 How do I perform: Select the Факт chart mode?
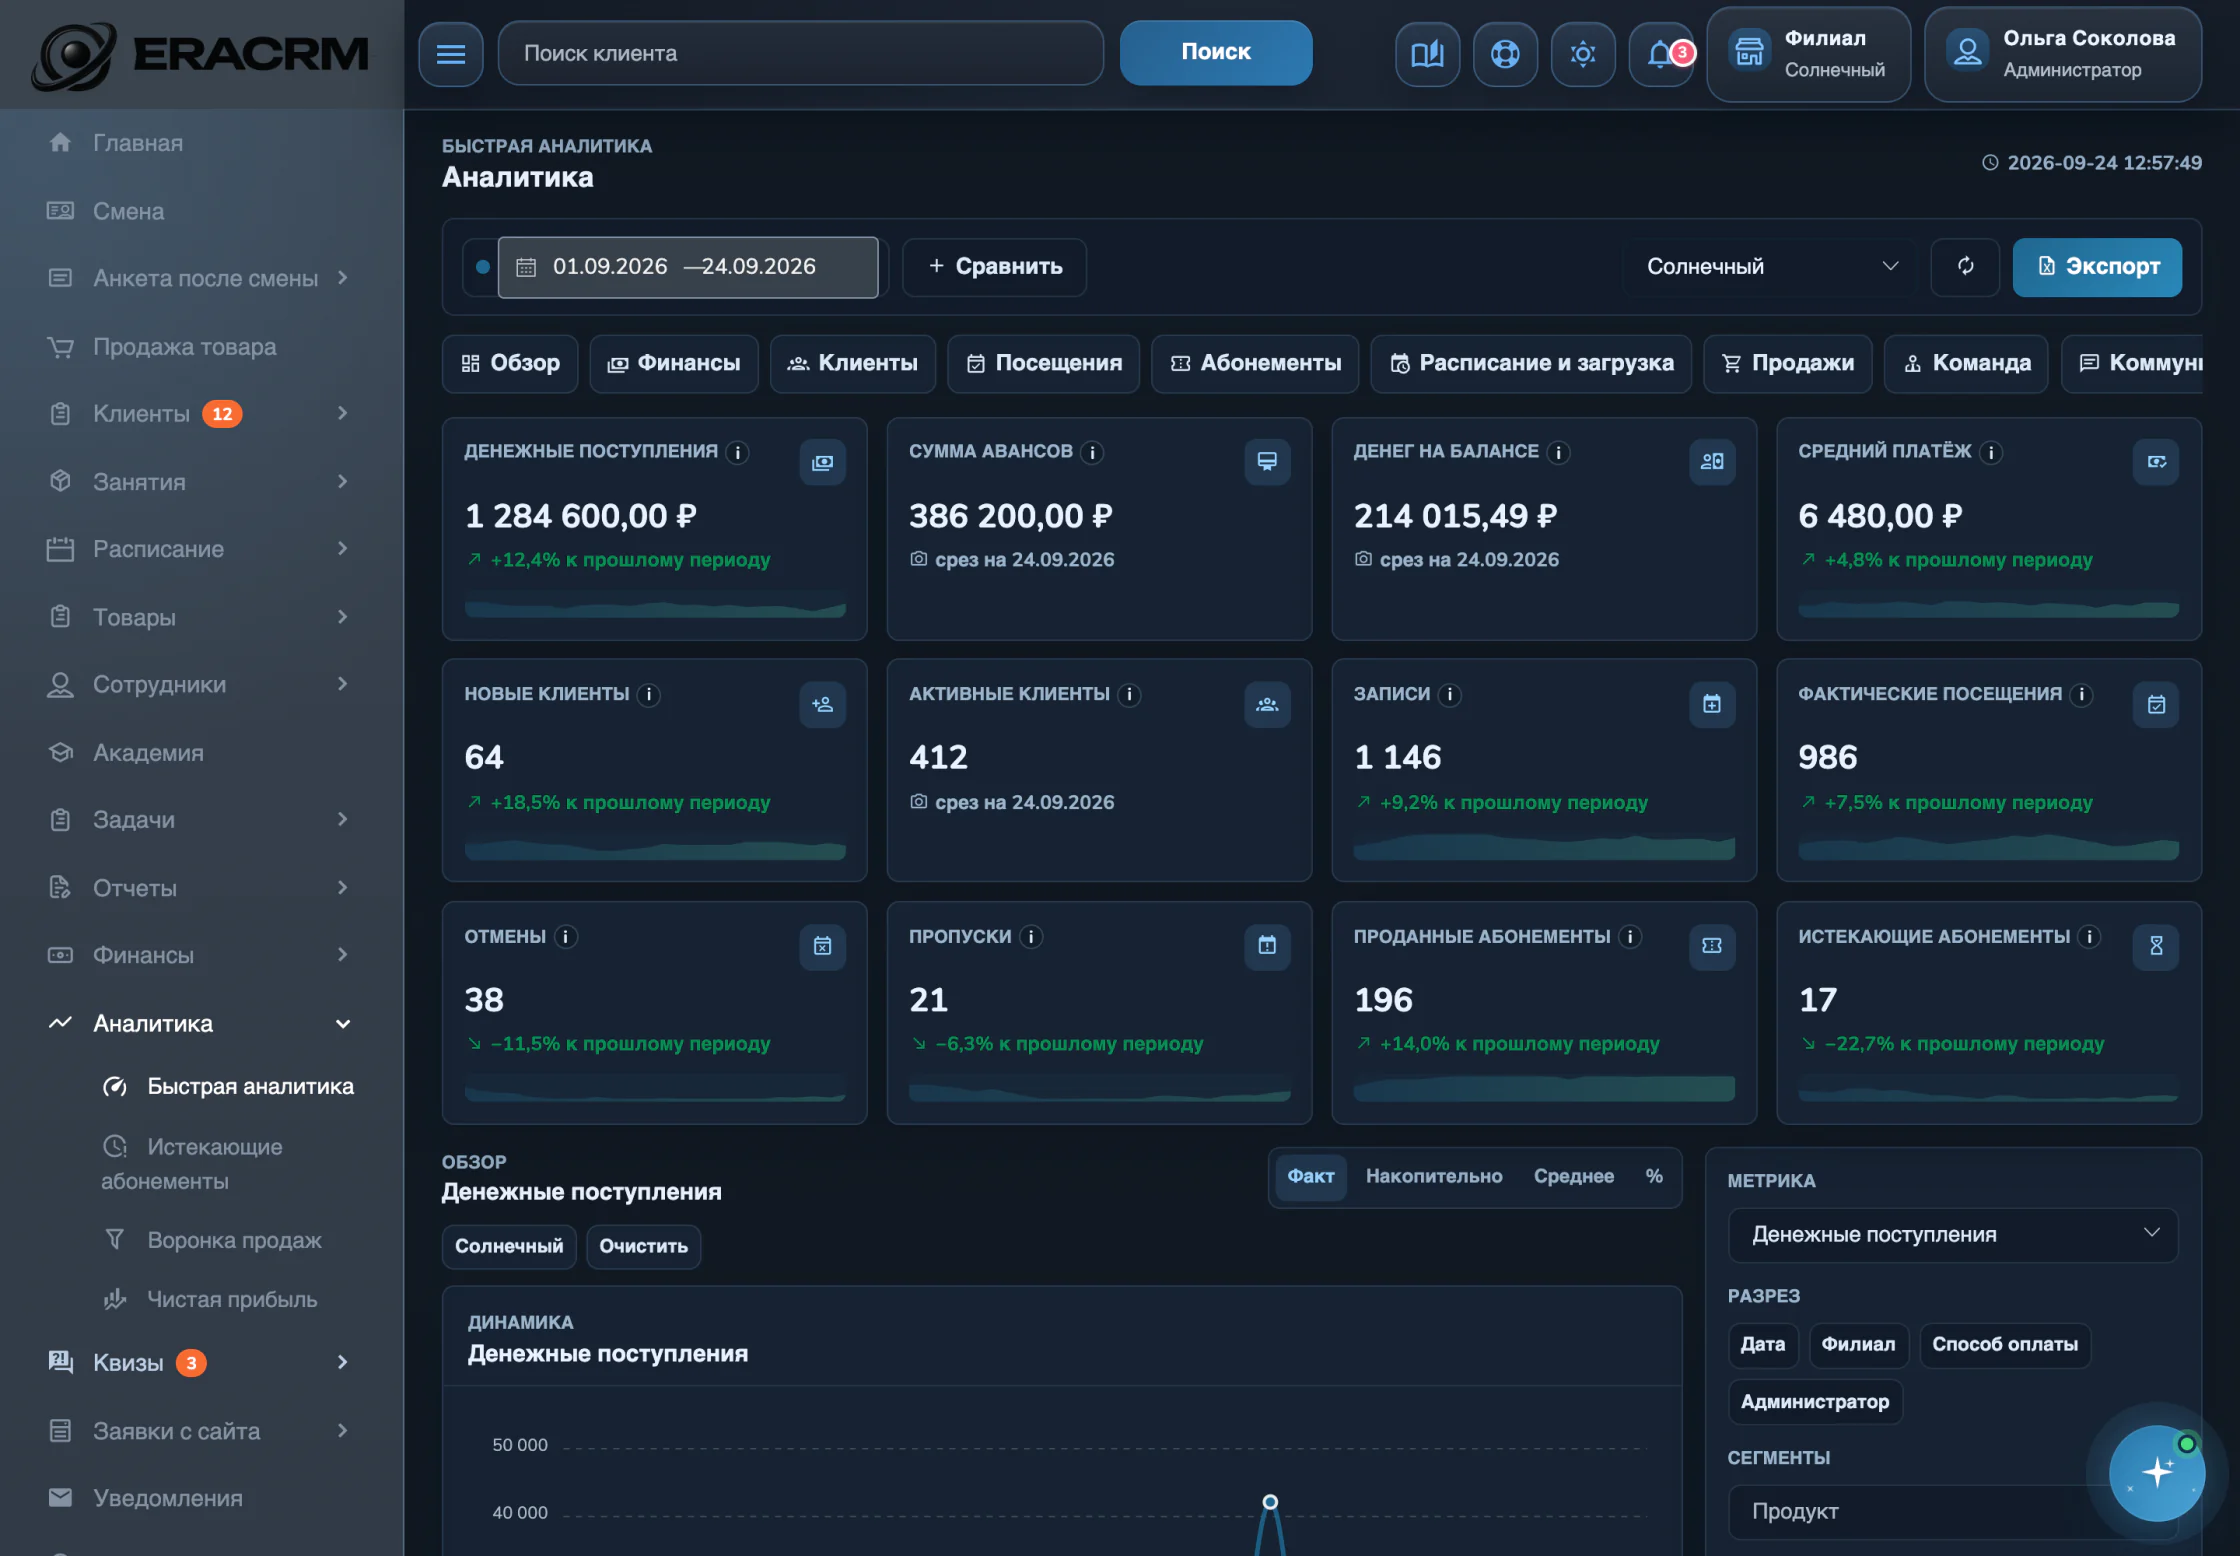click(x=1310, y=1177)
